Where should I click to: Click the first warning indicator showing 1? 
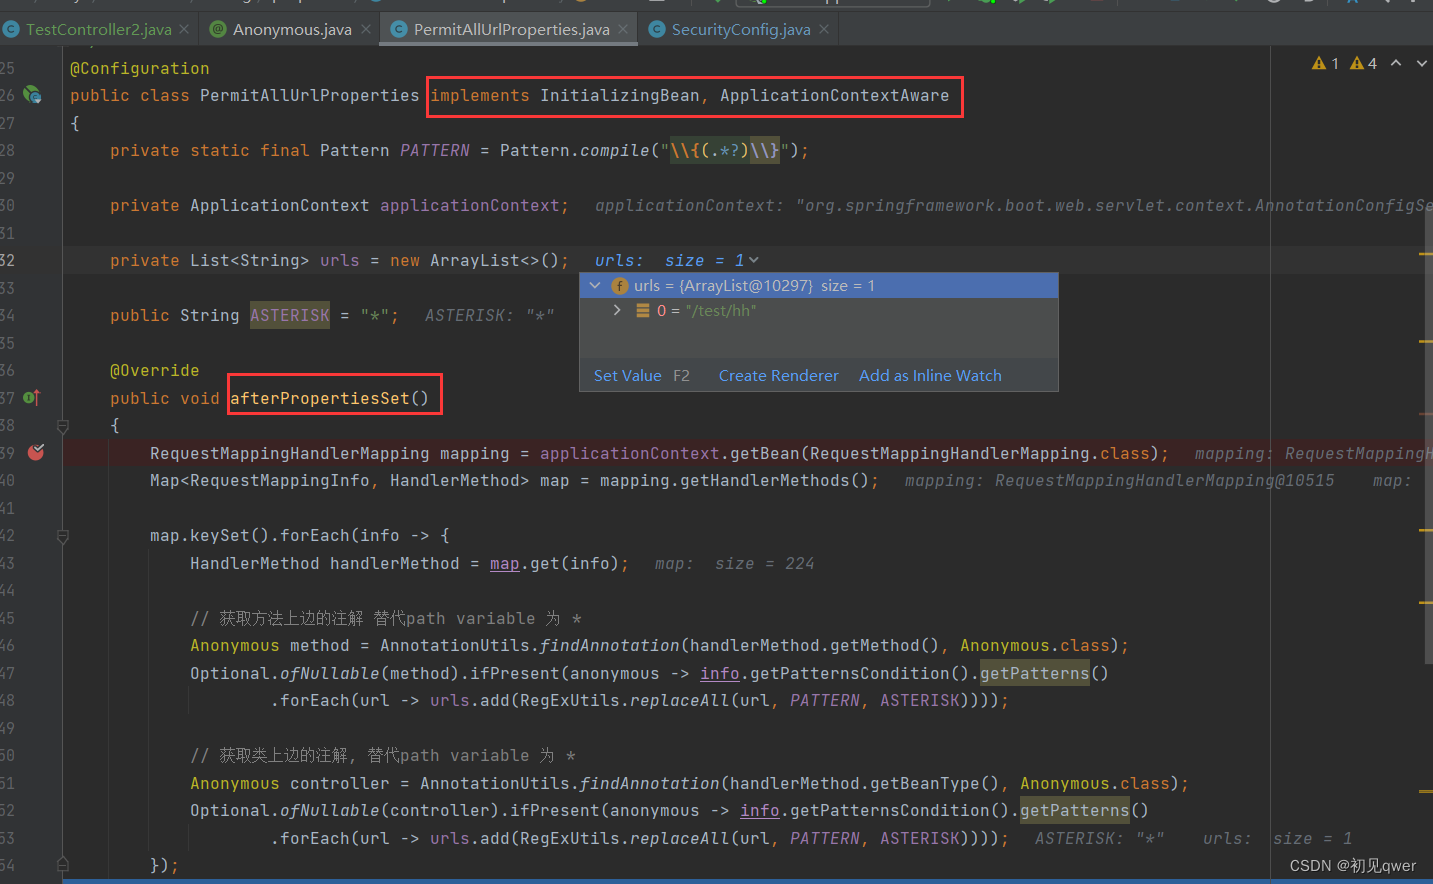pos(1325,63)
